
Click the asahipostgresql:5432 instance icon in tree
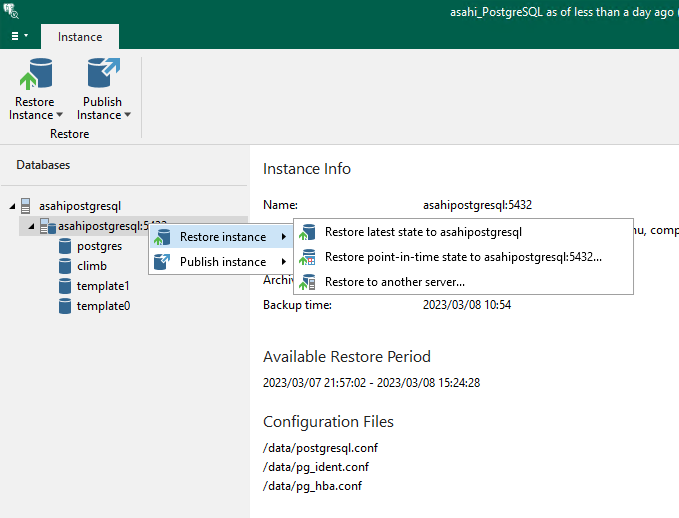coord(48,226)
